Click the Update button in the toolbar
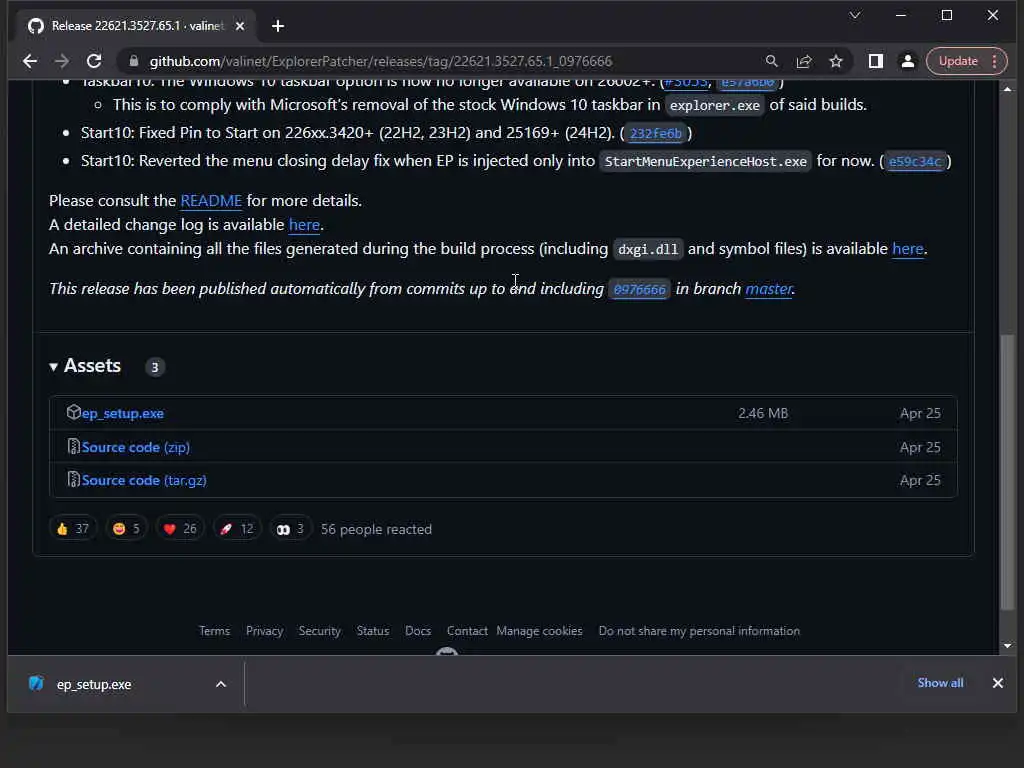The height and width of the screenshot is (768, 1024). click(x=958, y=61)
